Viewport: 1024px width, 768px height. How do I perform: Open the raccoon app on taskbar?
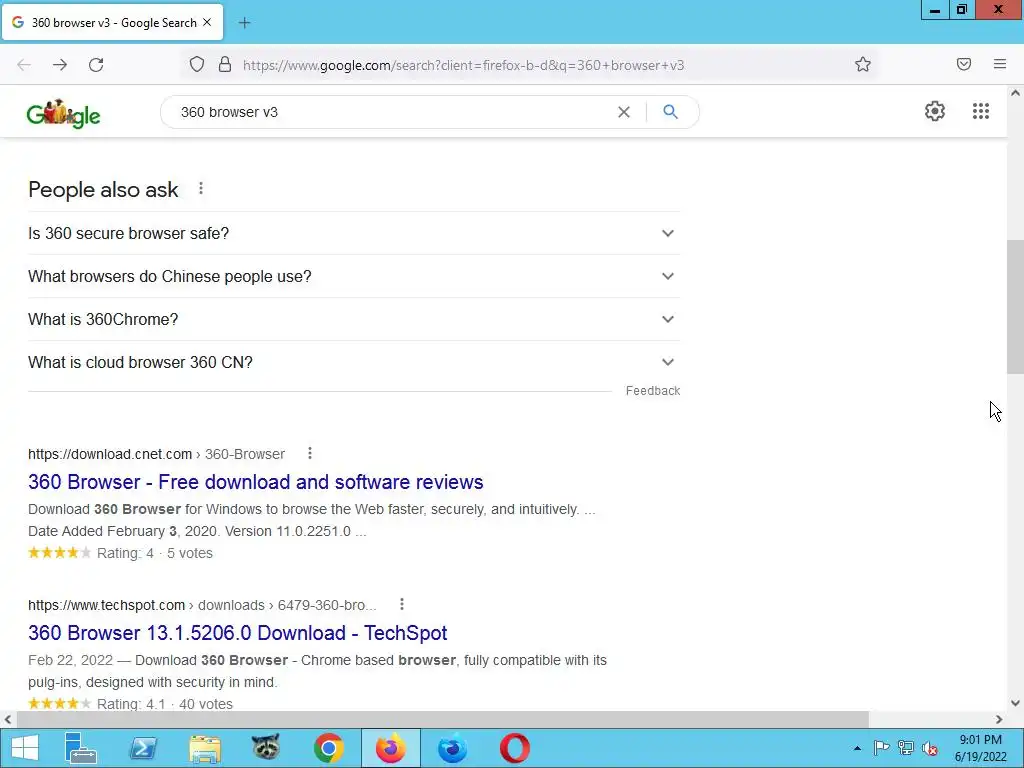[x=266, y=748]
